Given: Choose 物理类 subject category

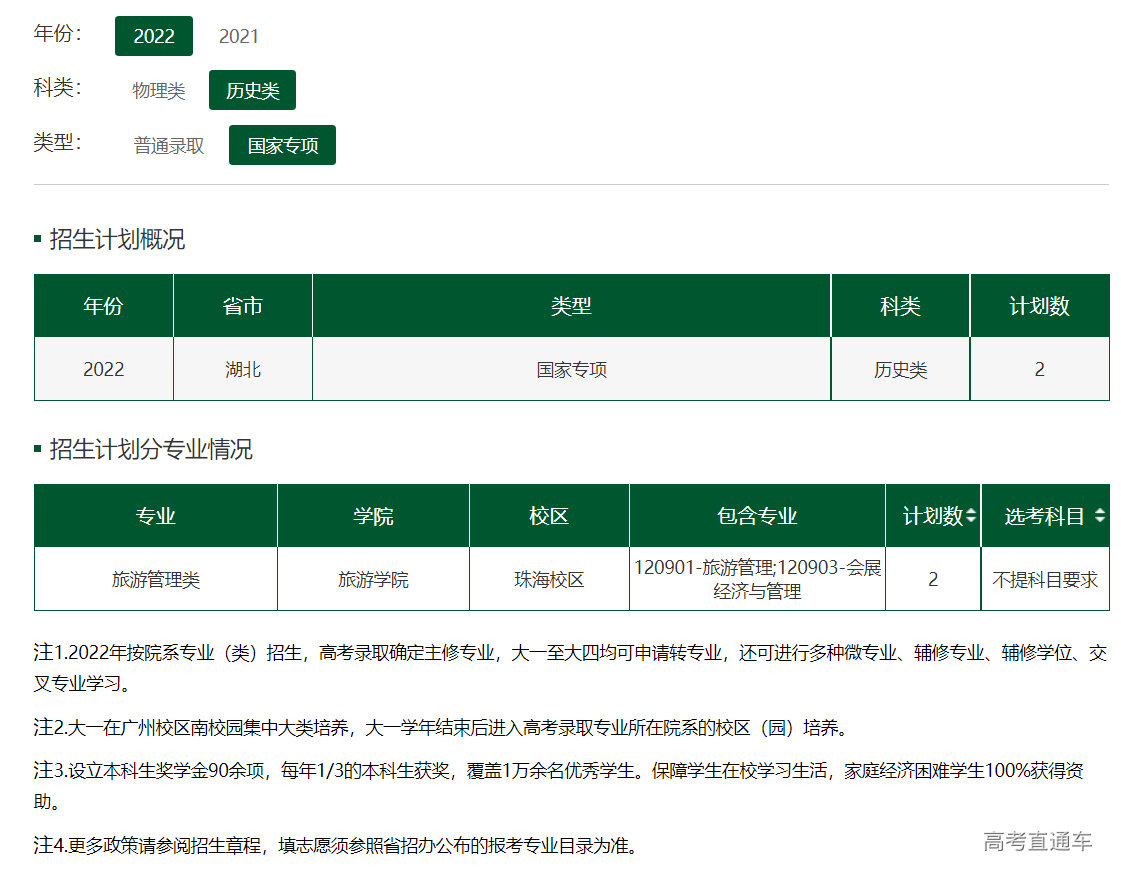Looking at the screenshot, I should (x=159, y=91).
